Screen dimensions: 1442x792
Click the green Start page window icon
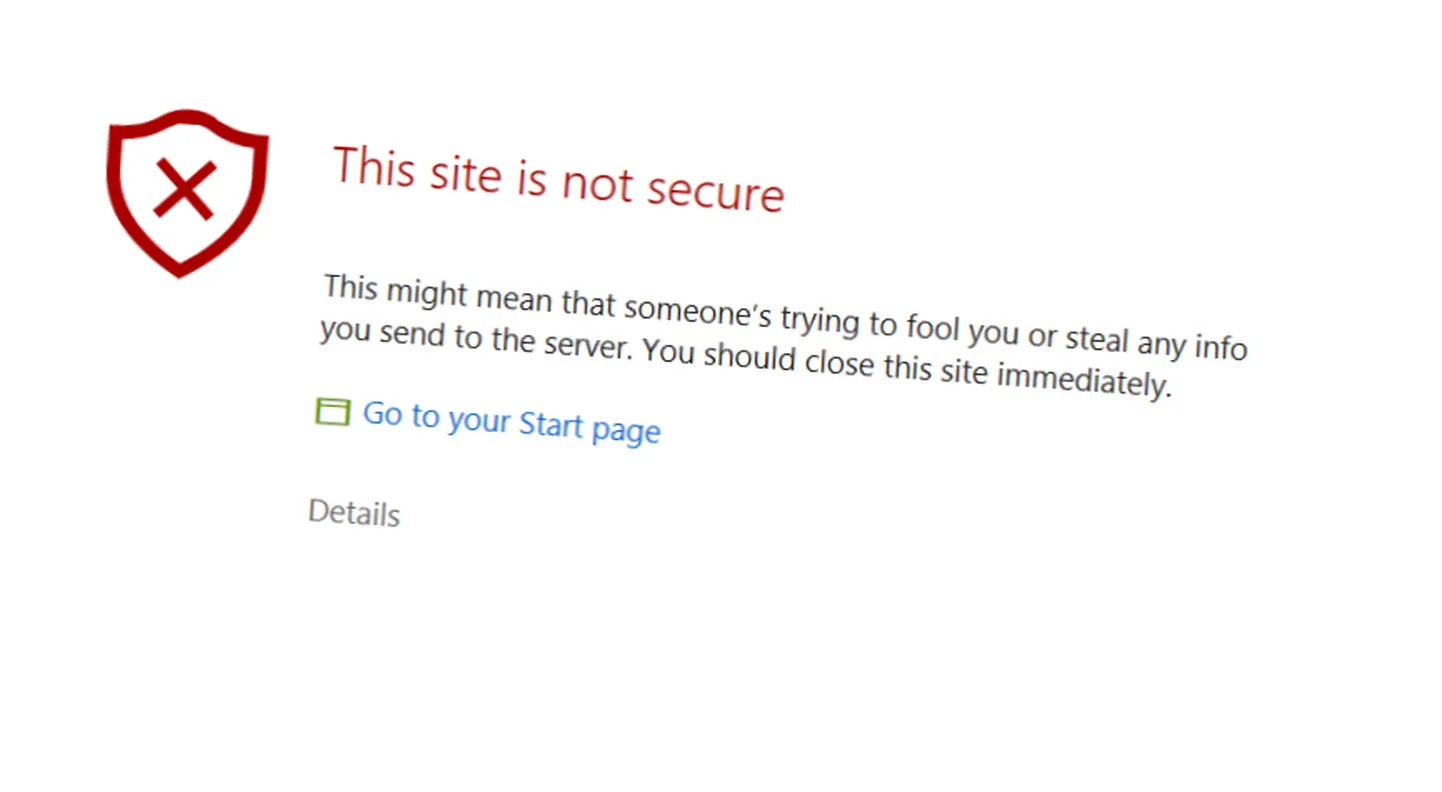(x=332, y=411)
